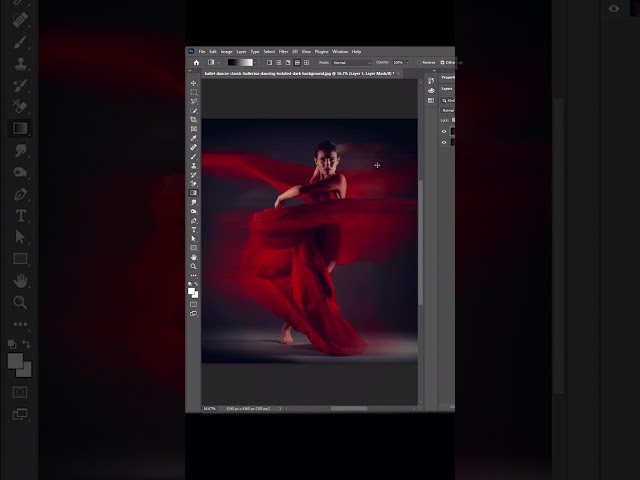Select the Hand tool
The width and height of the screenshot is (640, 480).
click(x=193, y=257)
